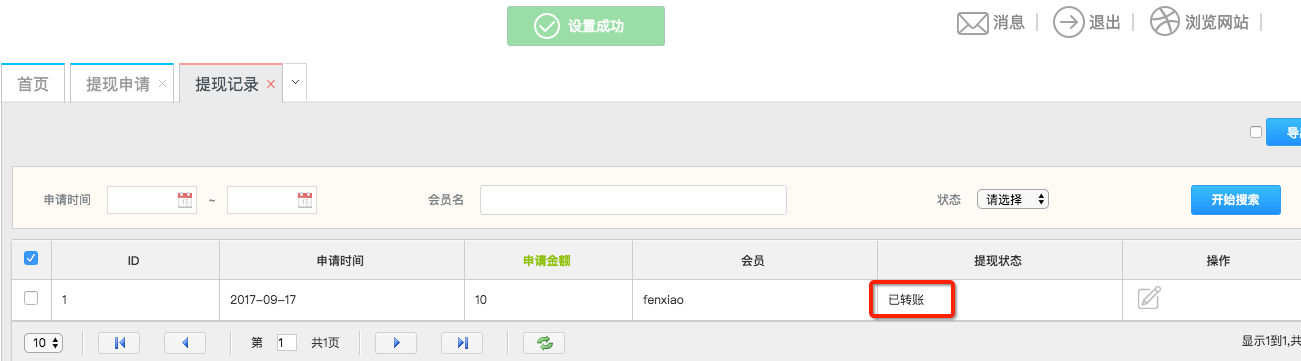1301x361 pixels.
Task: Click the 开始搜索 button
Action: click(x=1235, y=200)
